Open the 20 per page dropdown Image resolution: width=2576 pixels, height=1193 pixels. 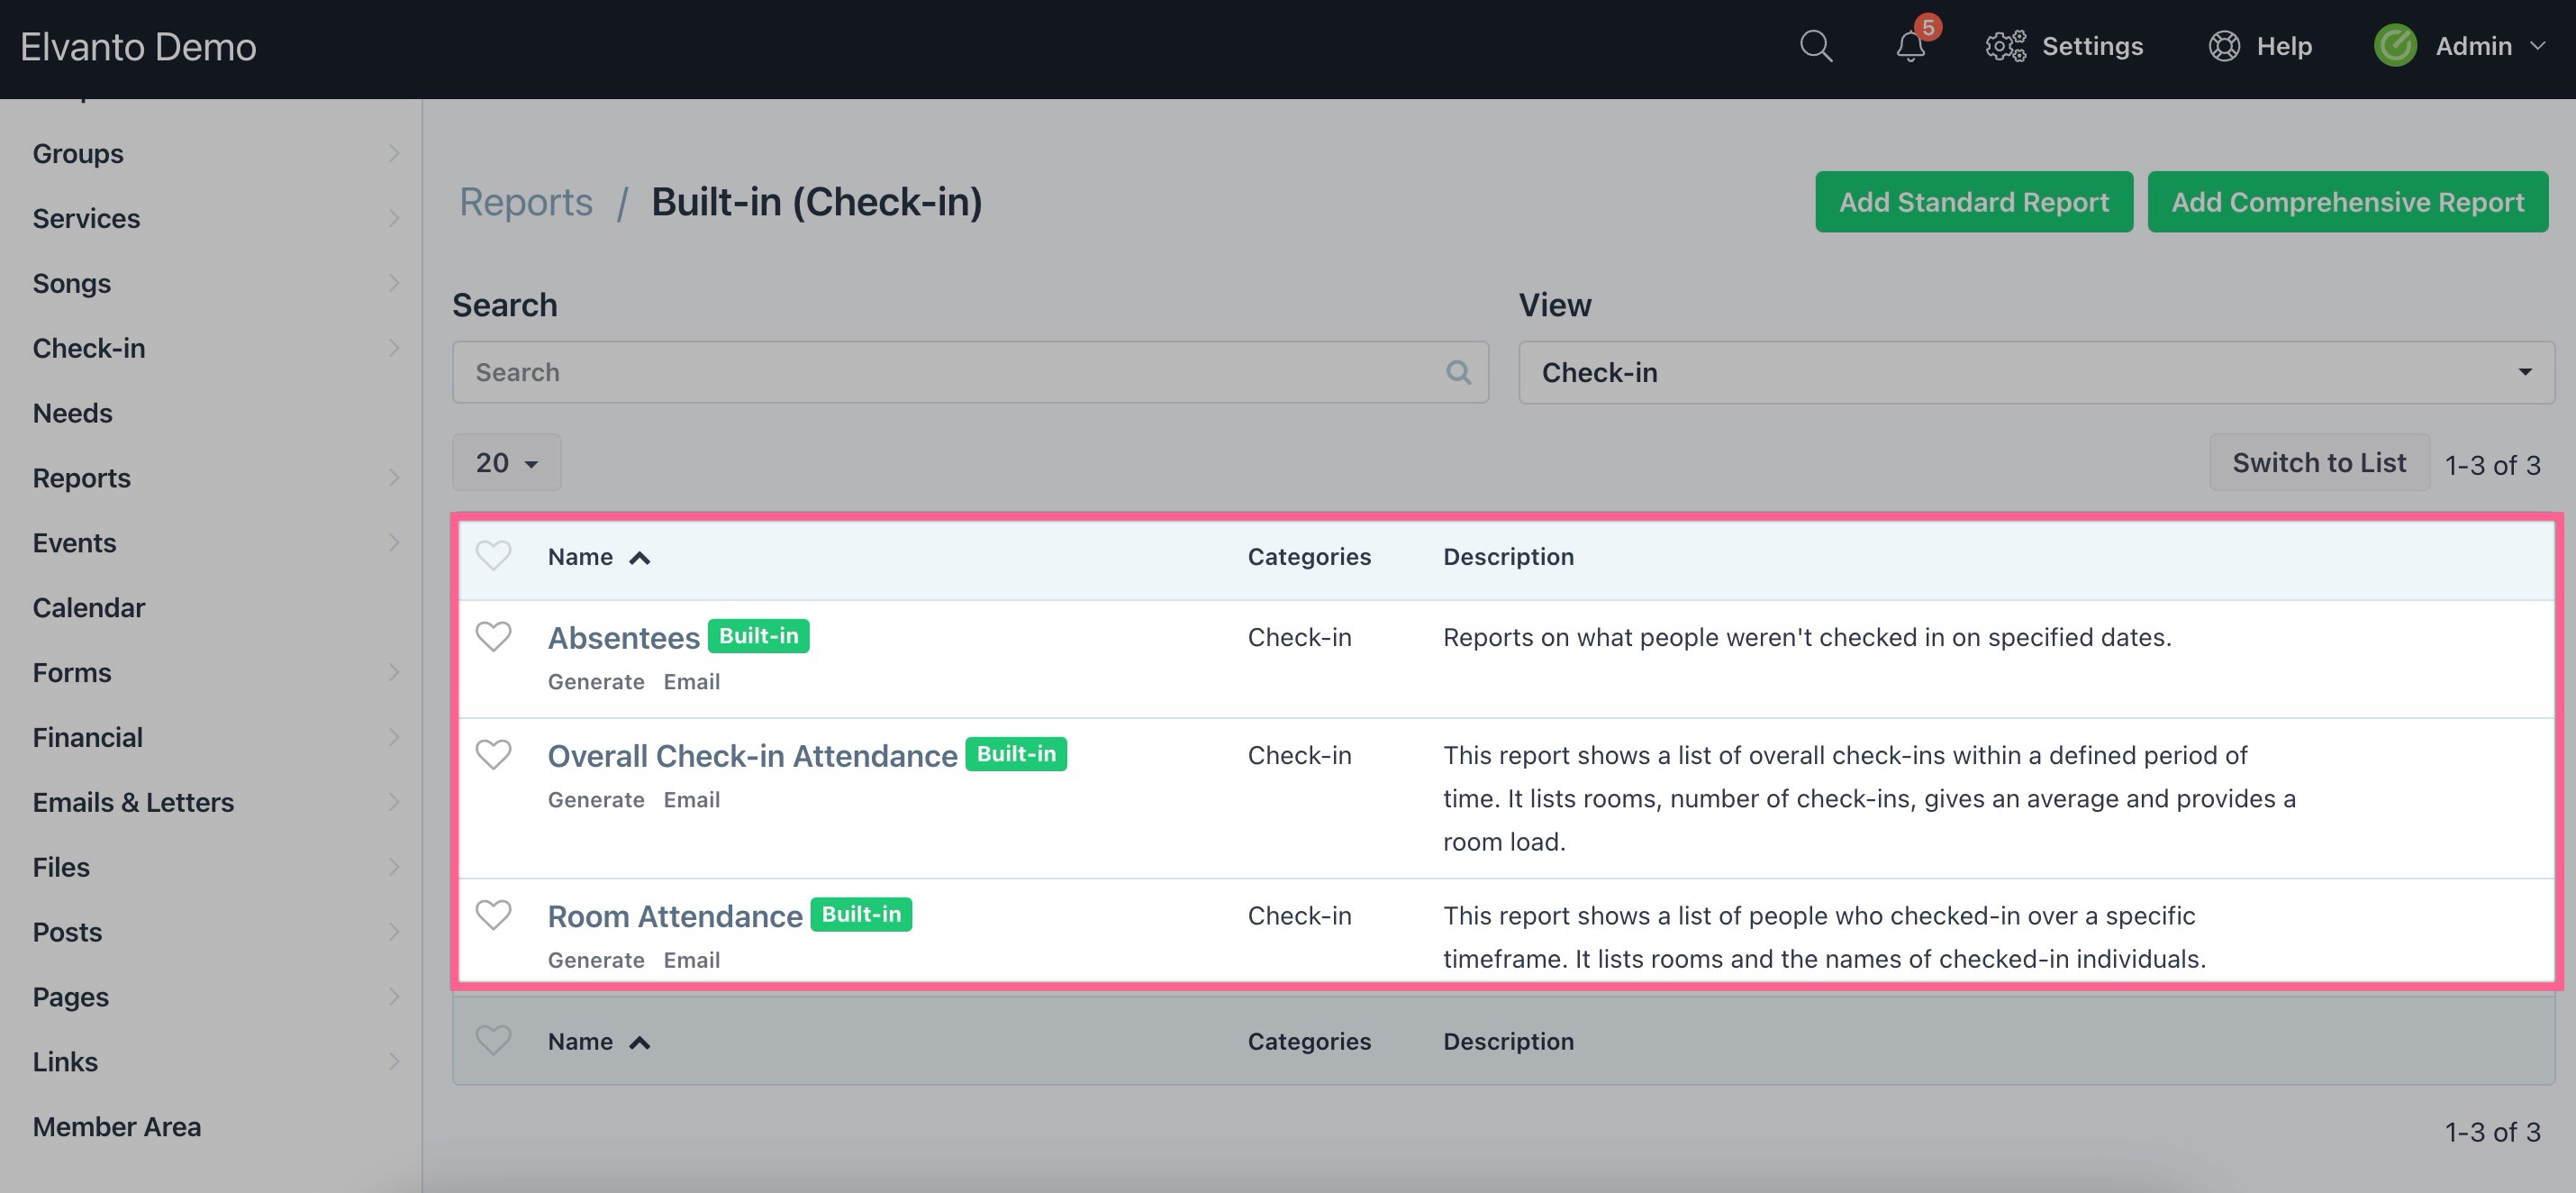[x=506, y=463]
